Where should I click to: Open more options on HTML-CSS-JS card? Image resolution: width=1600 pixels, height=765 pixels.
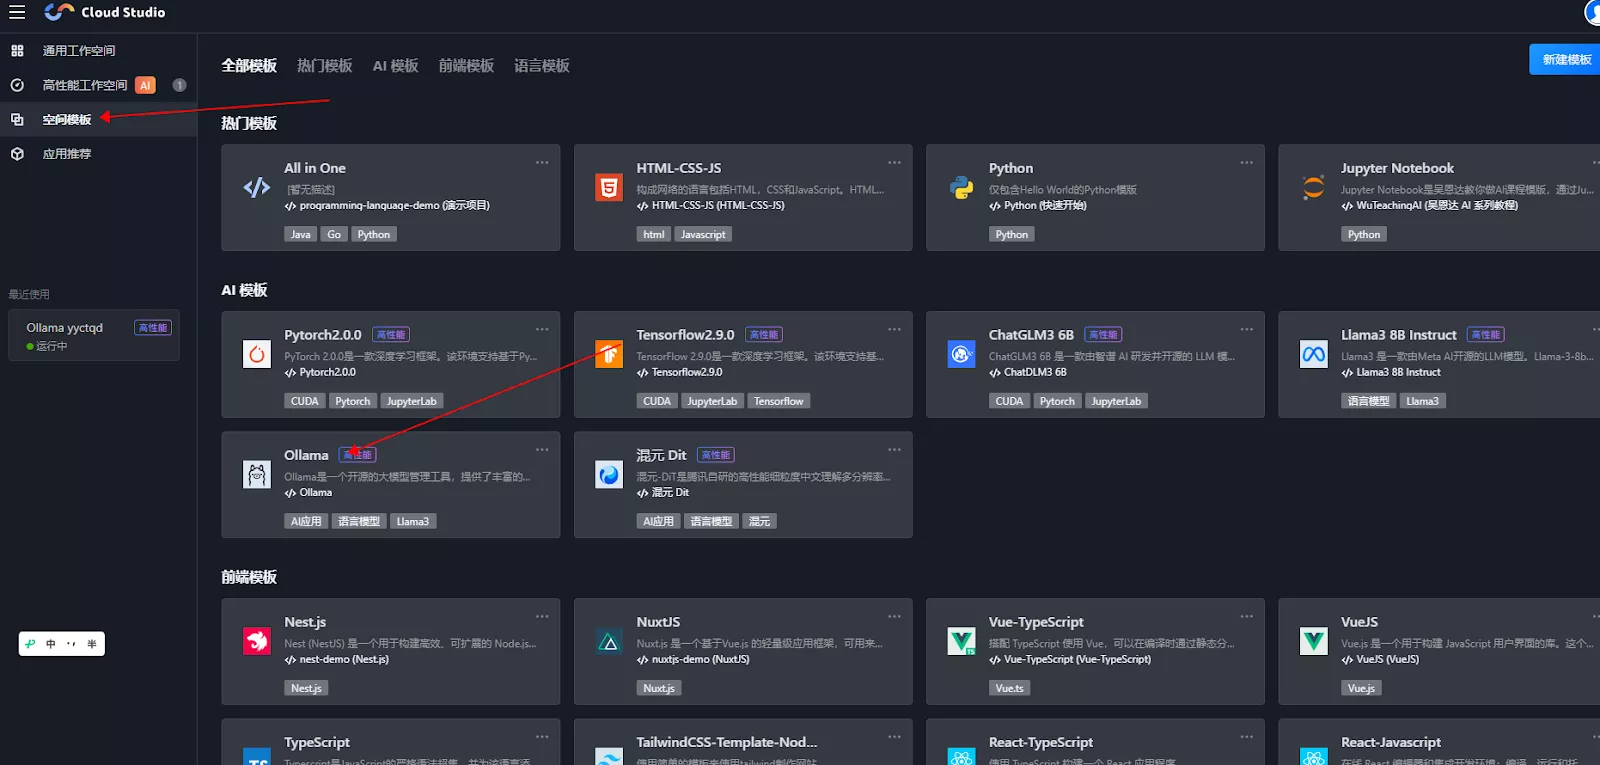[894, 162]
